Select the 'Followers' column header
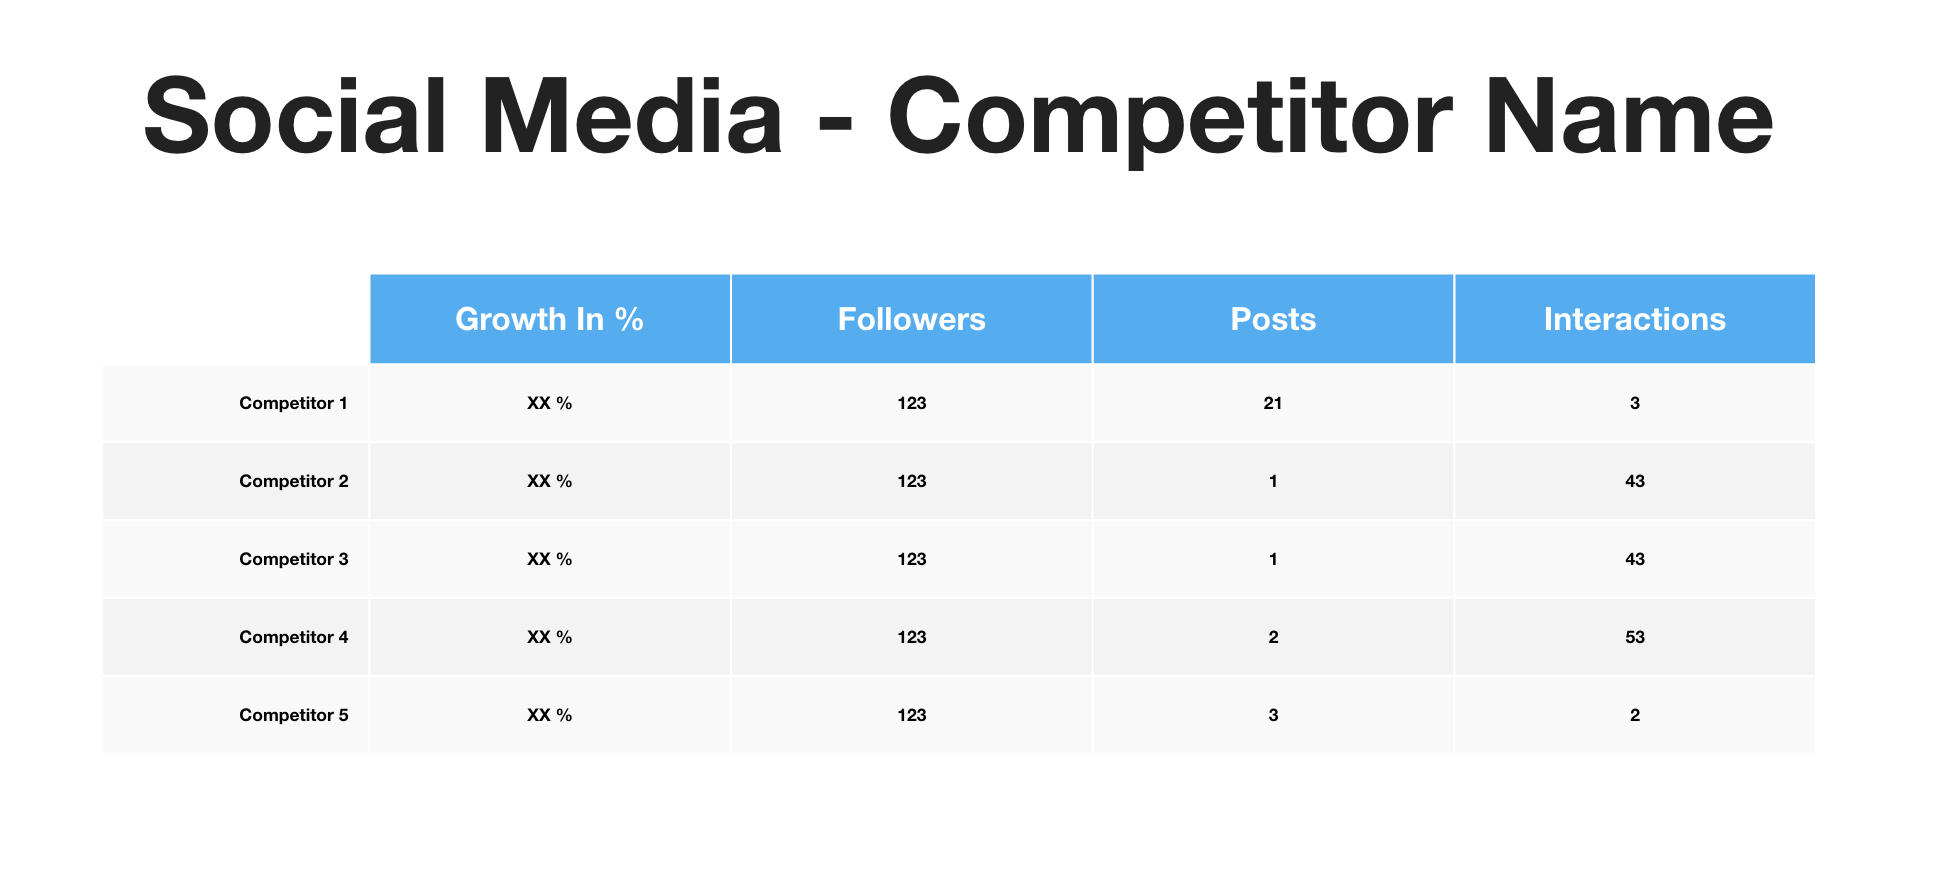This screenshot has height=882, width=1936. click(x=912, y=319)
